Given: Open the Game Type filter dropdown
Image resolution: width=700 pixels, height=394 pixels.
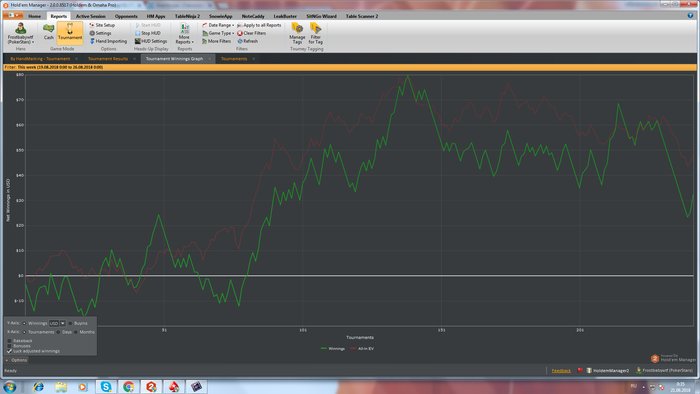Looking at the screenshot, I should (x=218, y=33).
